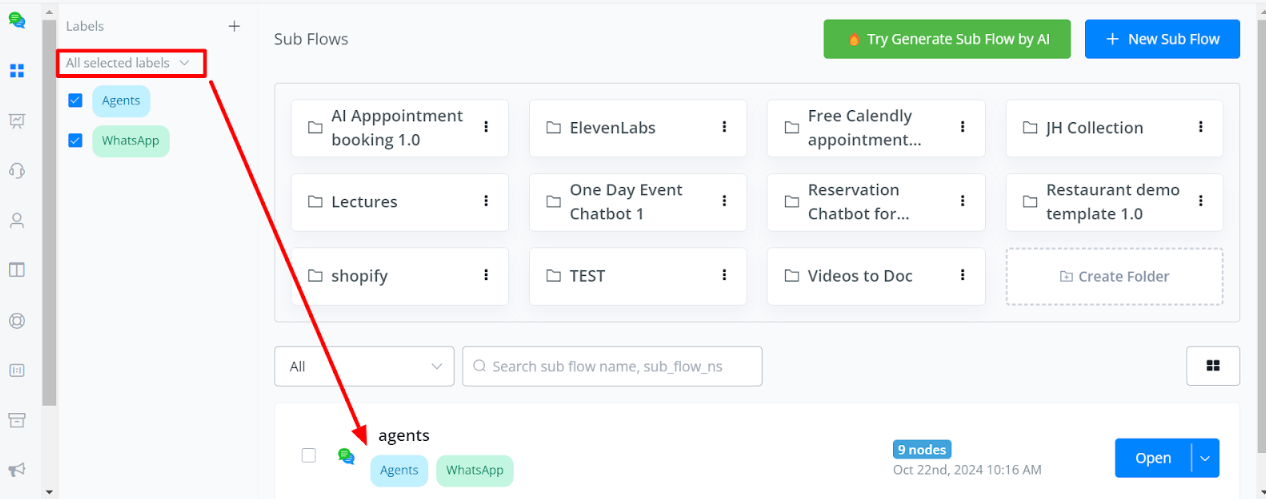Click Try Generate Sub Flow by AI

click(x=947, y=39)
